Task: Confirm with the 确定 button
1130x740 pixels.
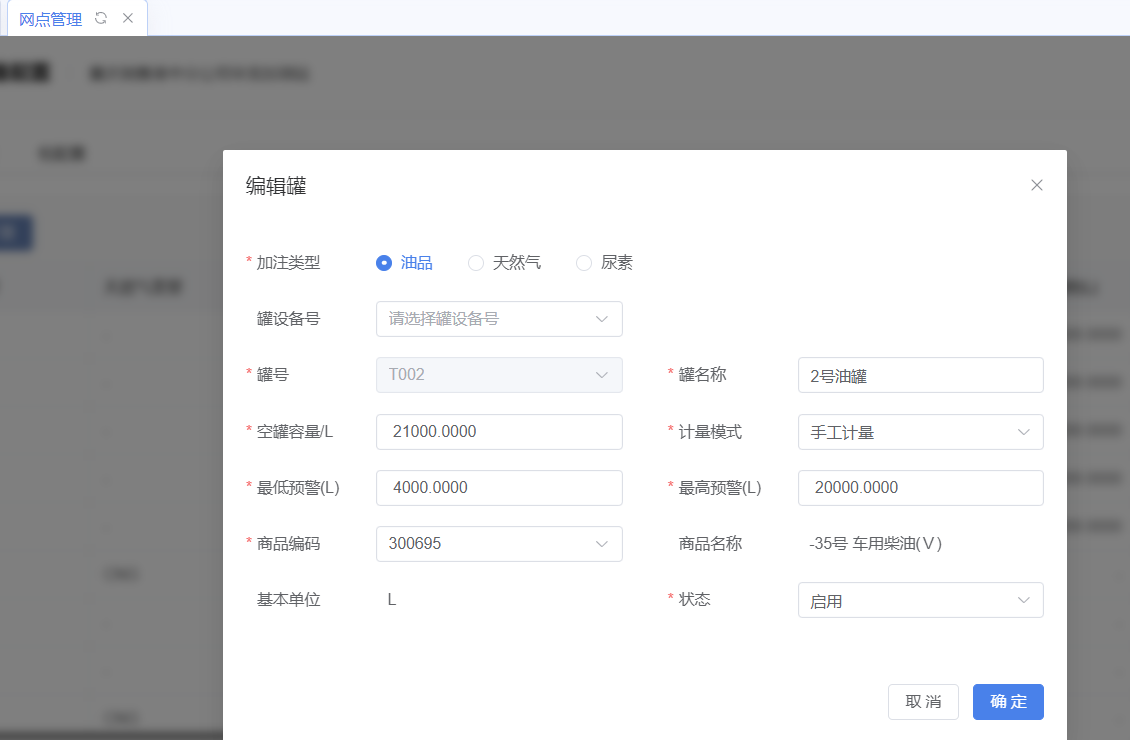Action: (1007, 702)
